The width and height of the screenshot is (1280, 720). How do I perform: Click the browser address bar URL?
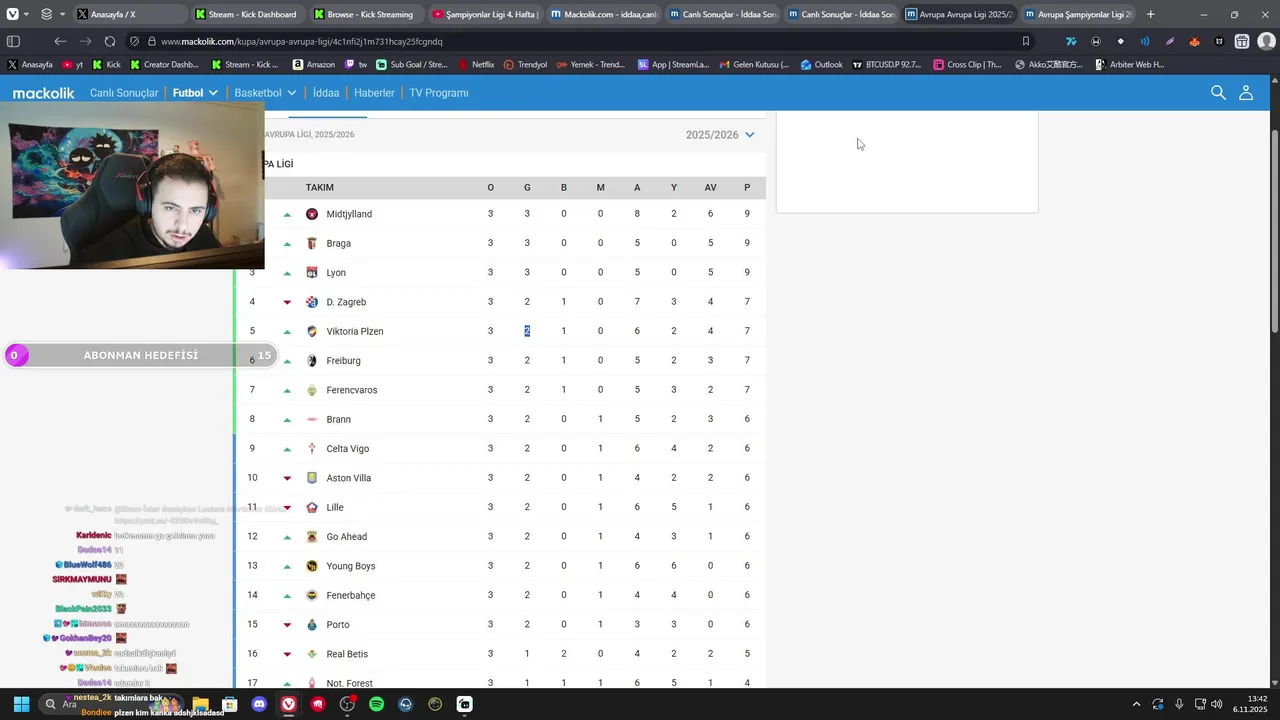pyautogui.click(x=301, y=41)
